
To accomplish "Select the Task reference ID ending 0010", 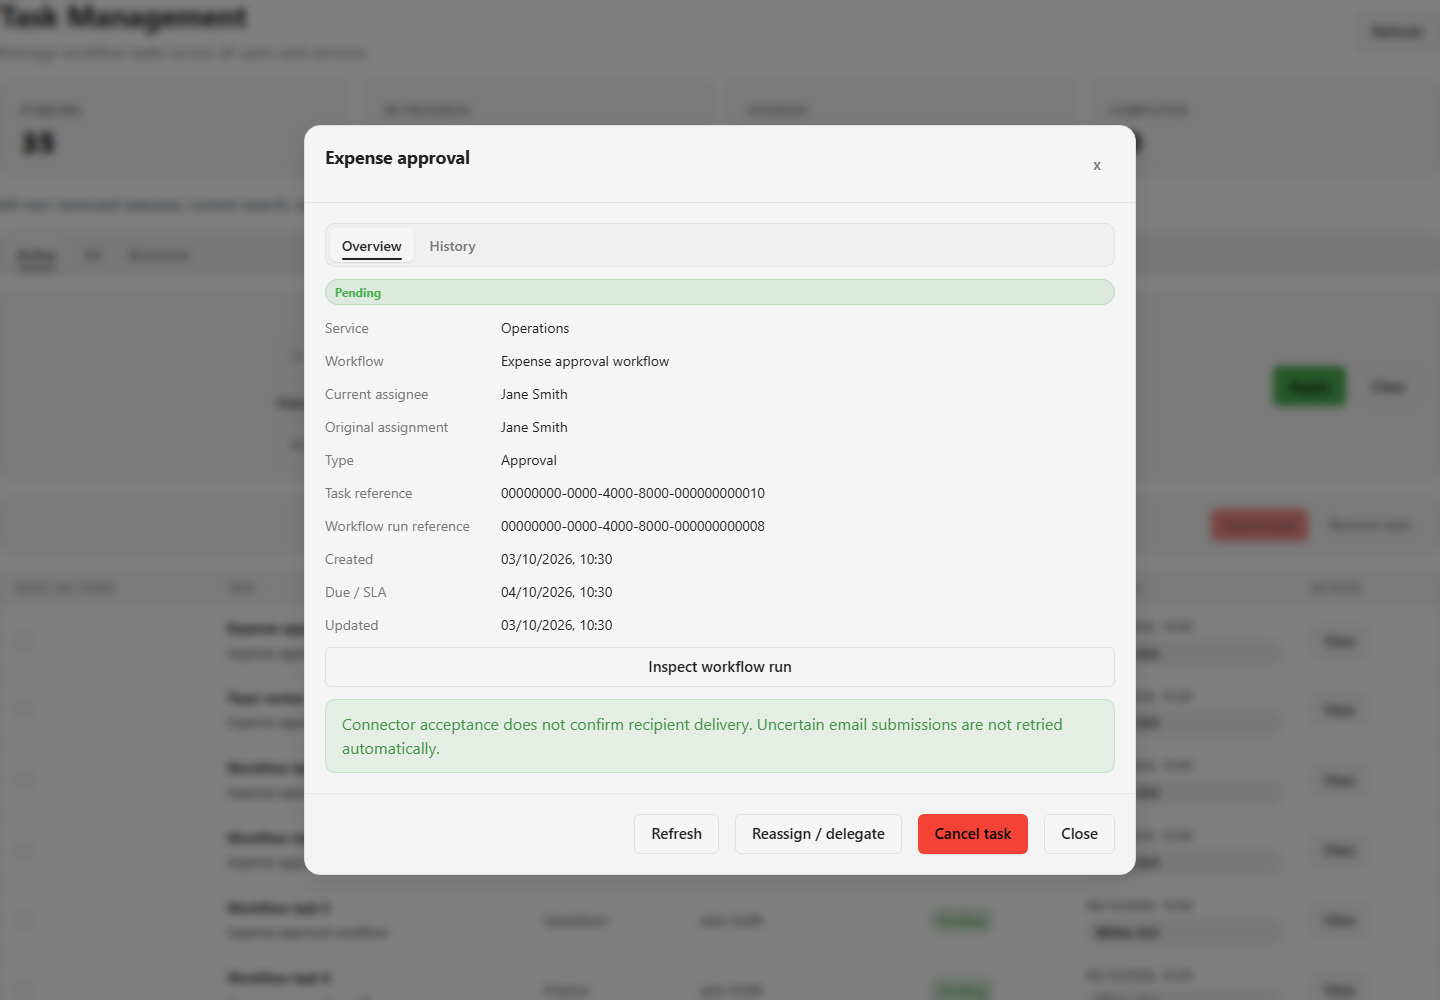I will tap(633, 493).
